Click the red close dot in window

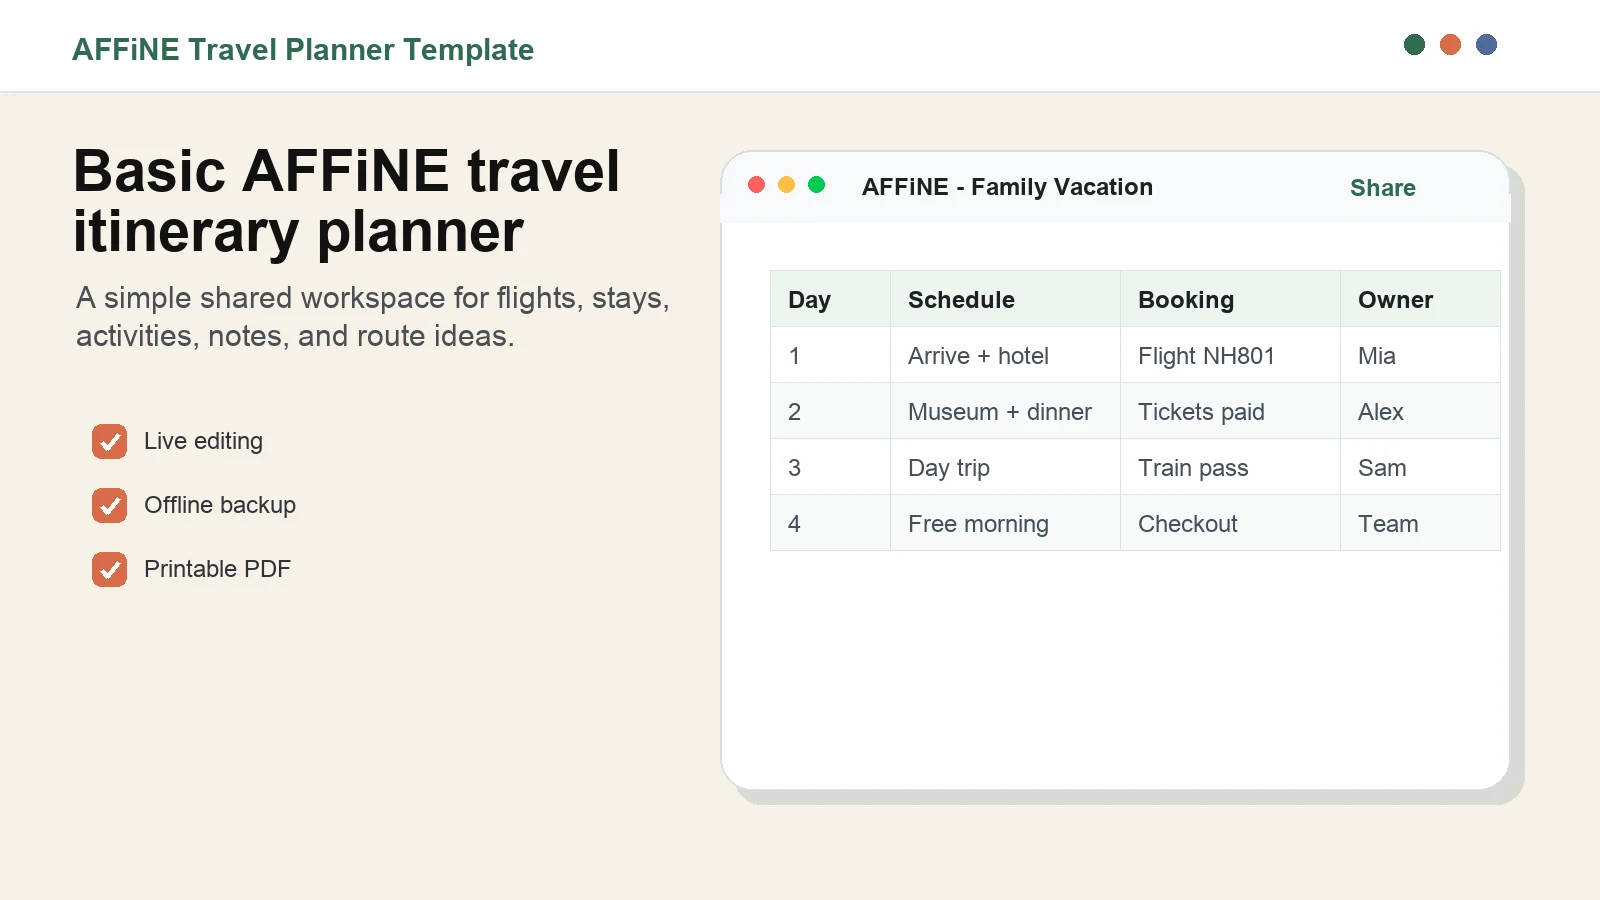coord(757,185)
